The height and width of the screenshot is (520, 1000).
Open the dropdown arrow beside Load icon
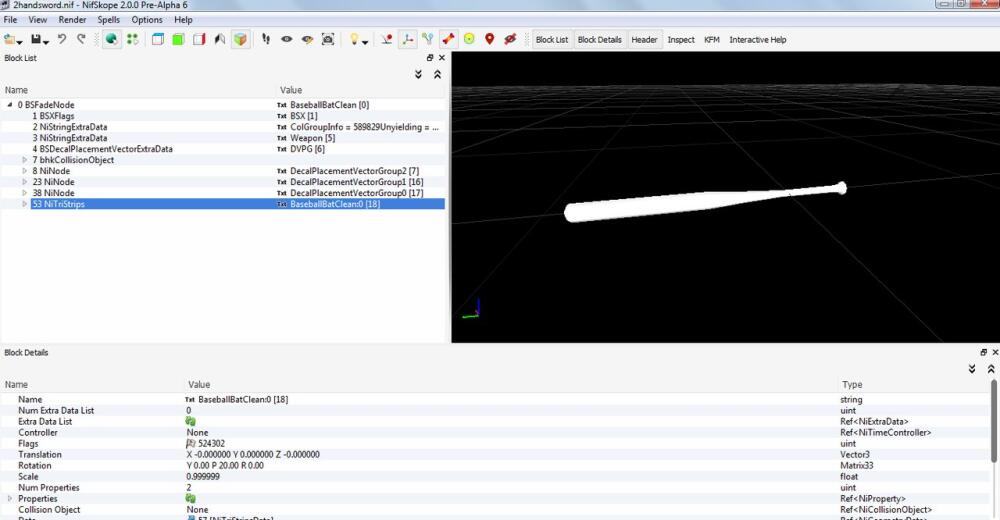[x=20, y=42]
